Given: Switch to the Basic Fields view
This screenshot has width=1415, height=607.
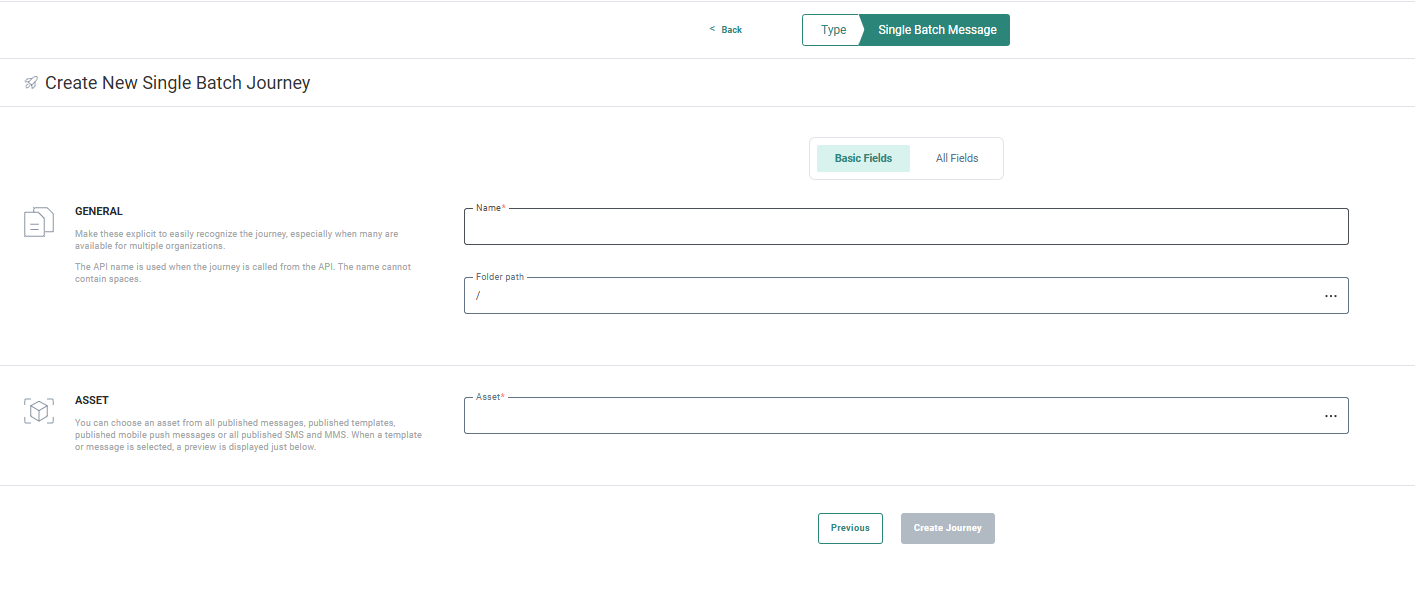Looking at the screenshot, I should [863, 158].
